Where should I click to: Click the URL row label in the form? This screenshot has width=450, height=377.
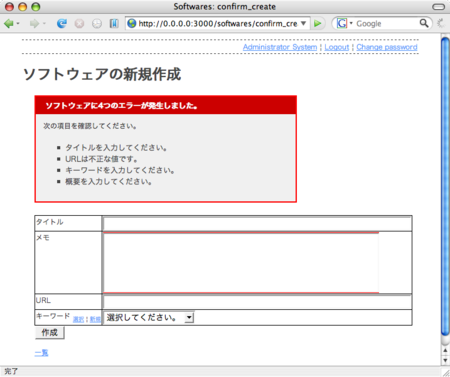tap(43, 300)
